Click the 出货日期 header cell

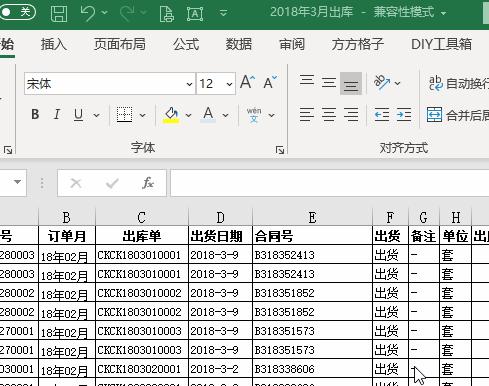pos(220,236)
